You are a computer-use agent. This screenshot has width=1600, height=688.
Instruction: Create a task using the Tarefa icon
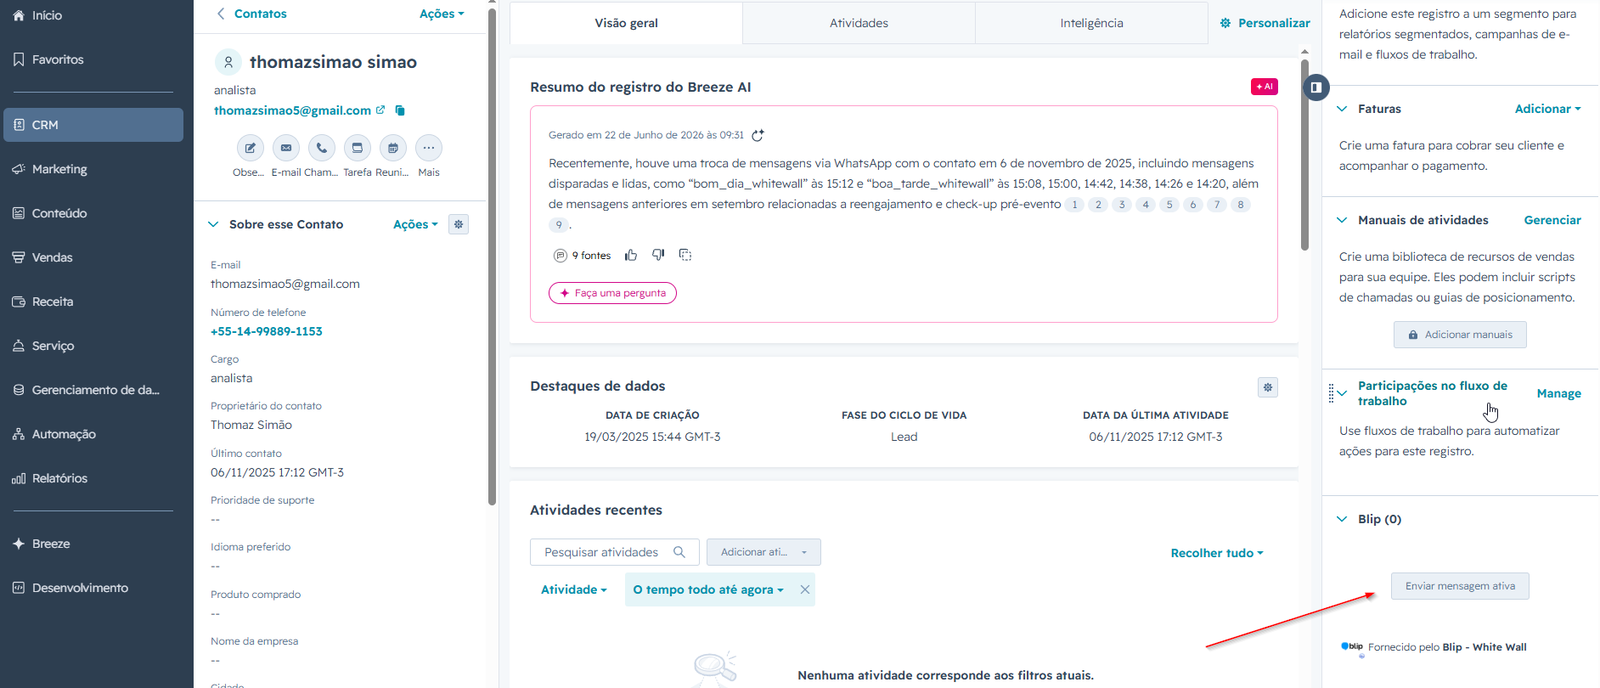[x=357, y=148]
